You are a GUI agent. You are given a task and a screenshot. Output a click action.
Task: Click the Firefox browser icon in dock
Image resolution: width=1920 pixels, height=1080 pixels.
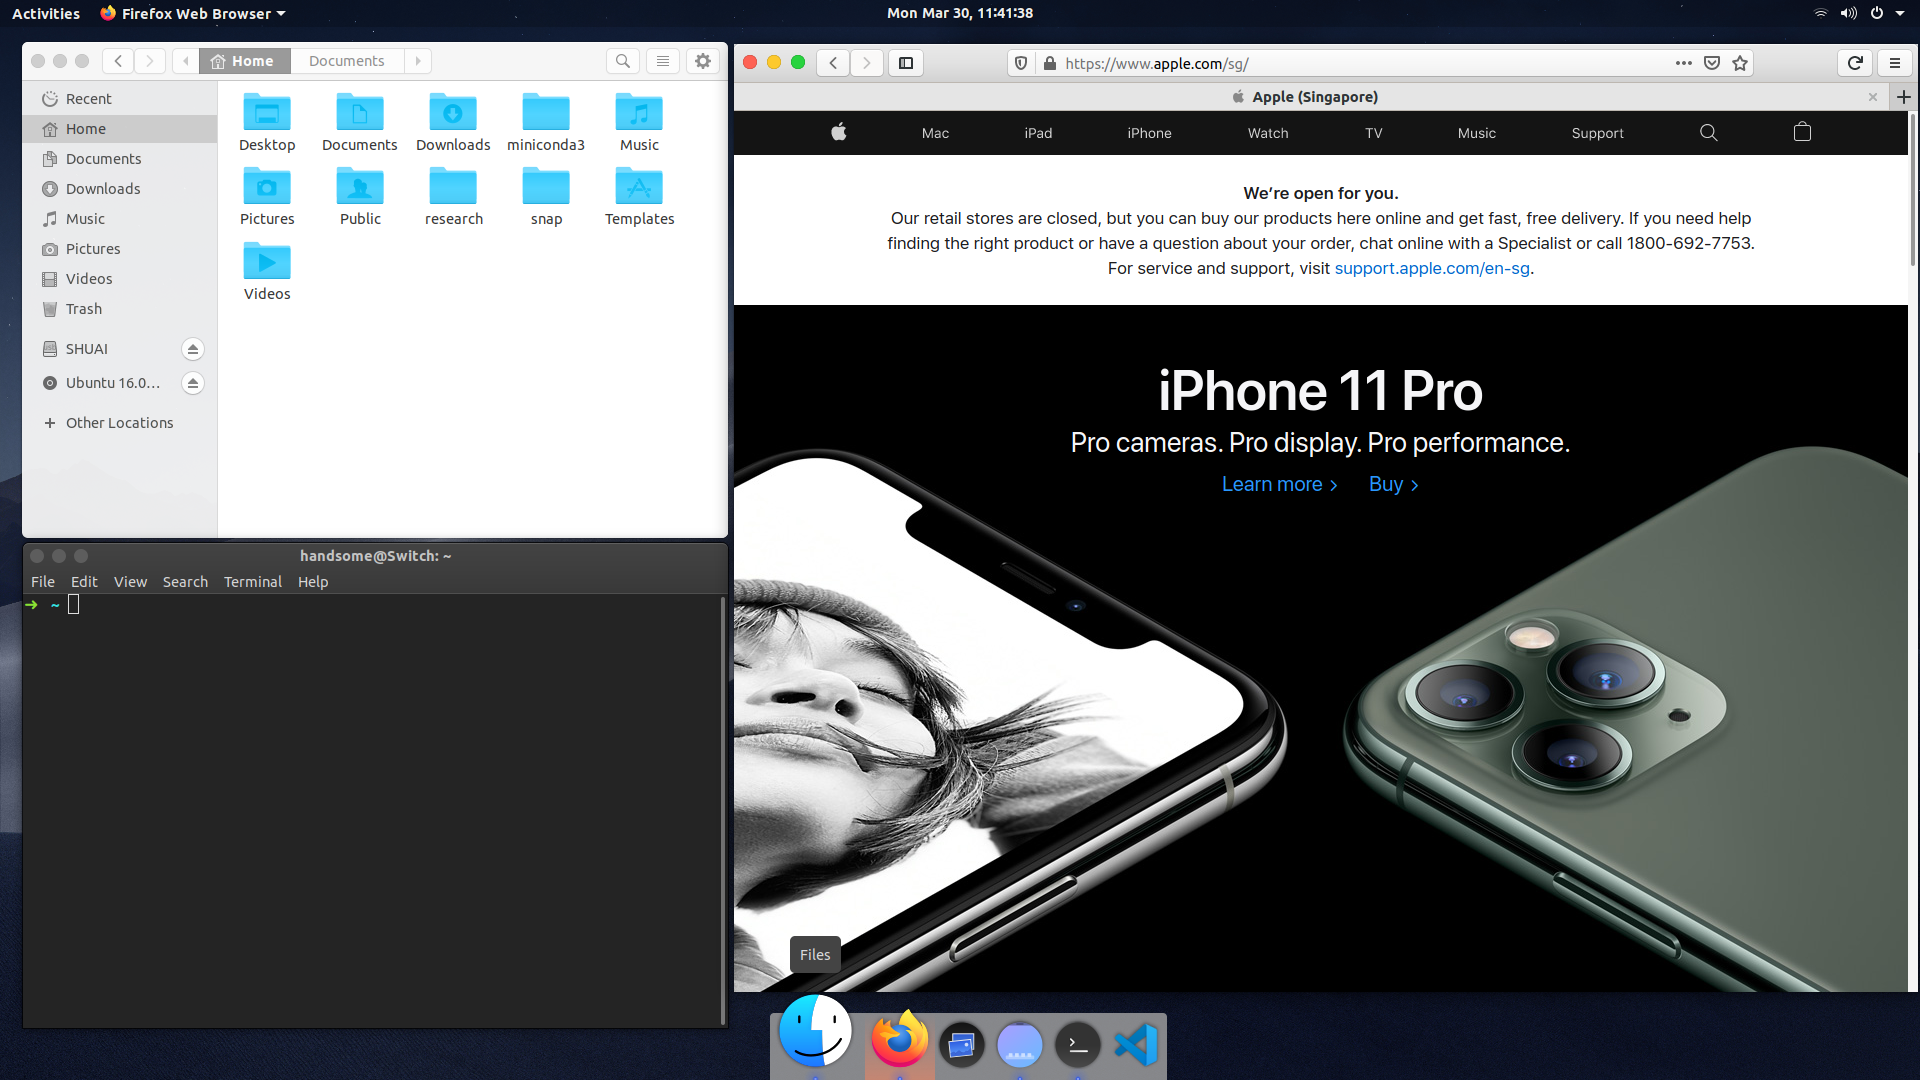point(899,1043)
